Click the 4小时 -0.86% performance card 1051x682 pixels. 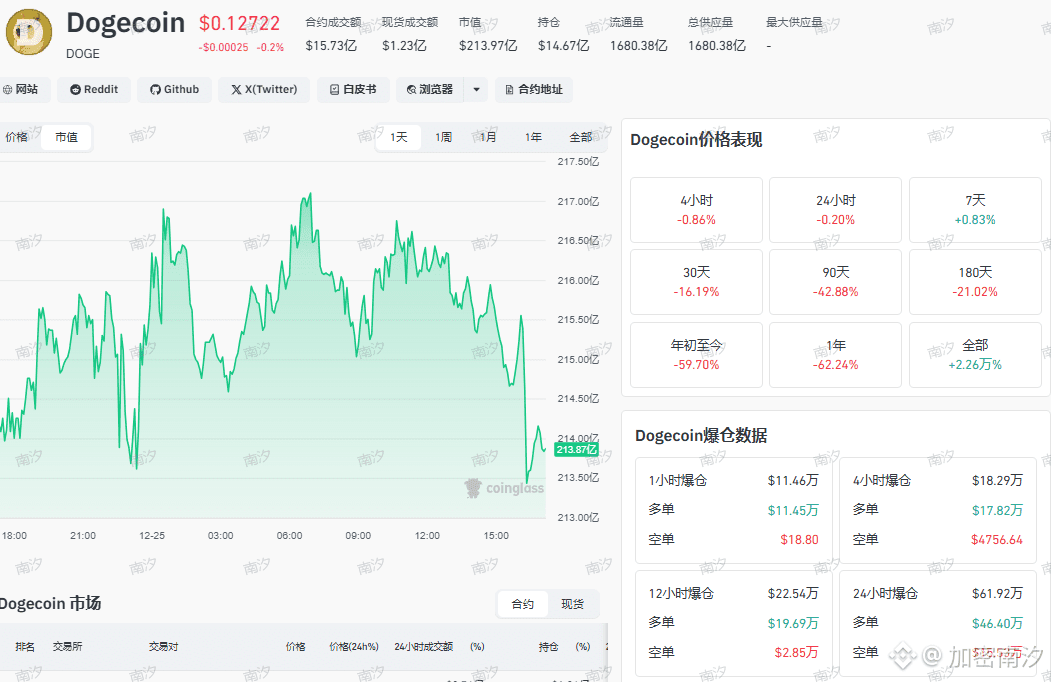(x=696, y=210)
